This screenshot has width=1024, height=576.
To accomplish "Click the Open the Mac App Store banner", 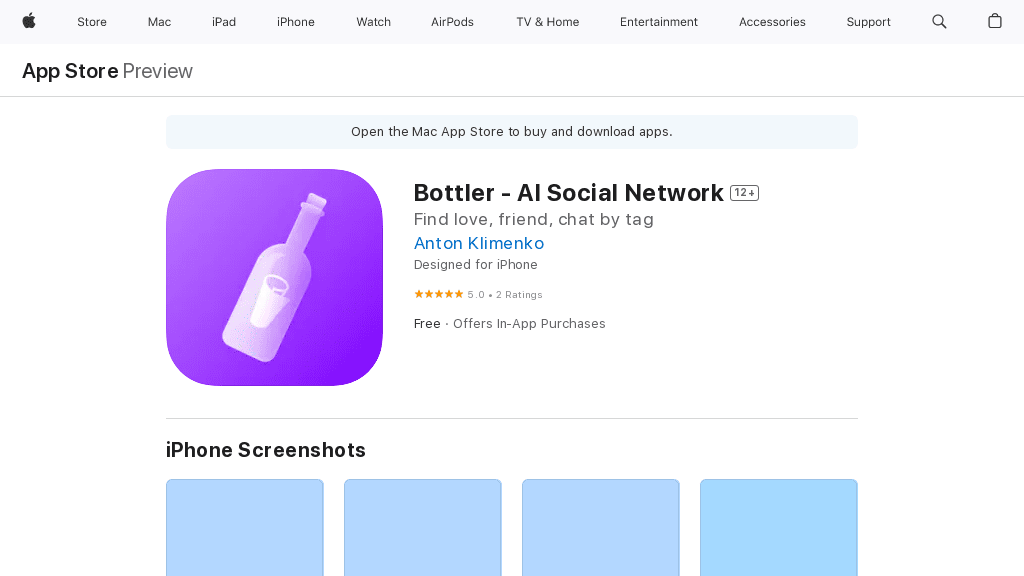I will 511,131.
